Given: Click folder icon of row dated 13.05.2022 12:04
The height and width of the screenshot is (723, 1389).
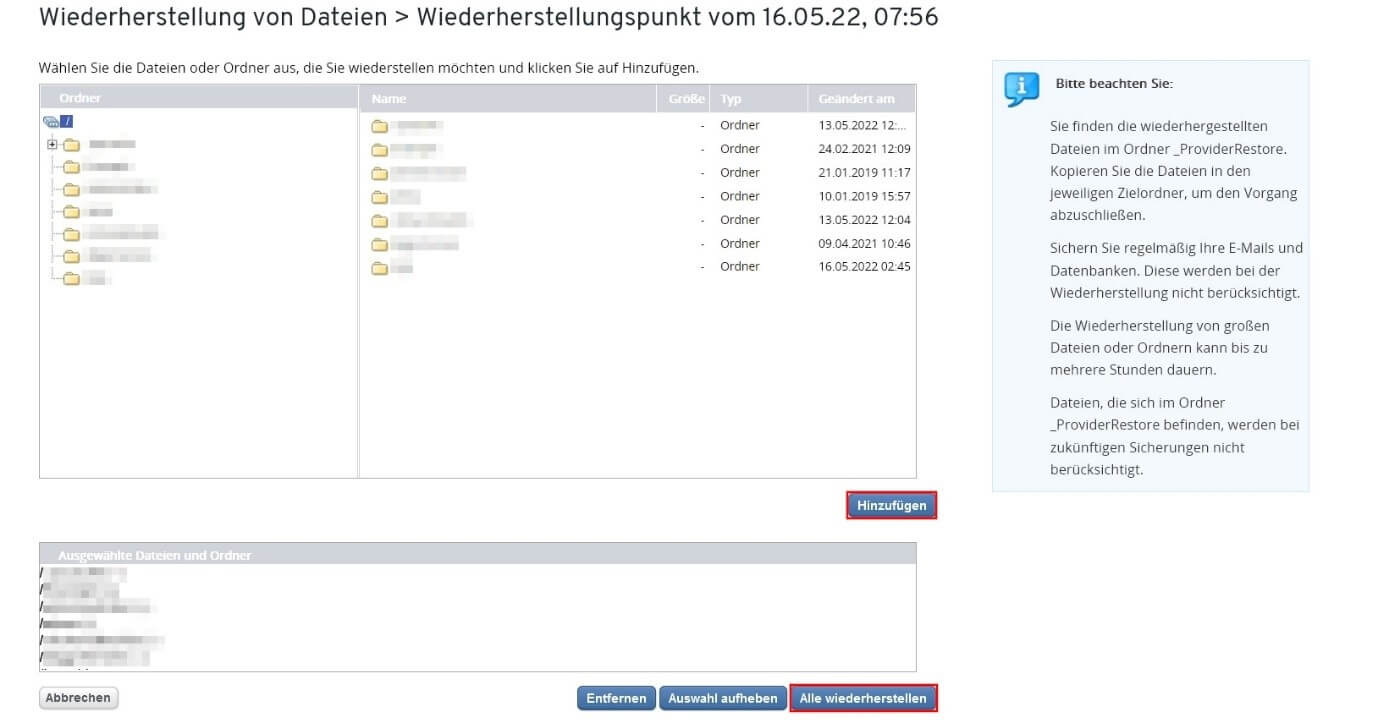Looking at the screenshot, I should pos(379,220).
